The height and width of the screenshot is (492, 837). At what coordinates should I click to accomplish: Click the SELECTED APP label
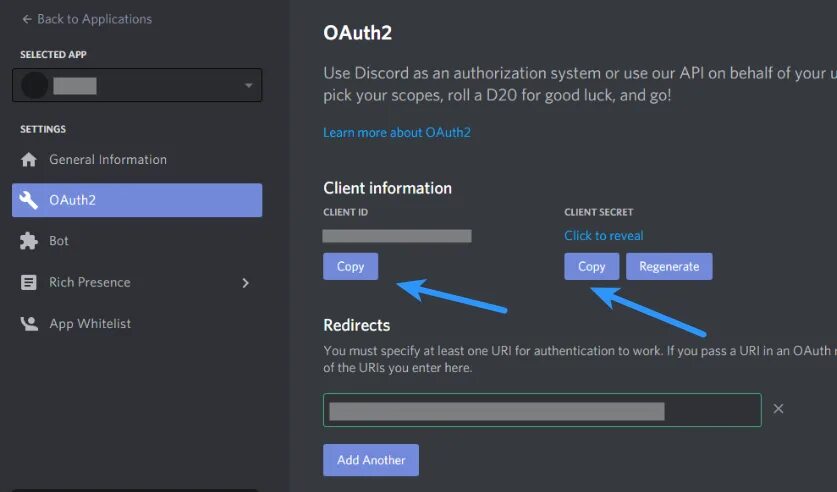click(x=53, y=54)
